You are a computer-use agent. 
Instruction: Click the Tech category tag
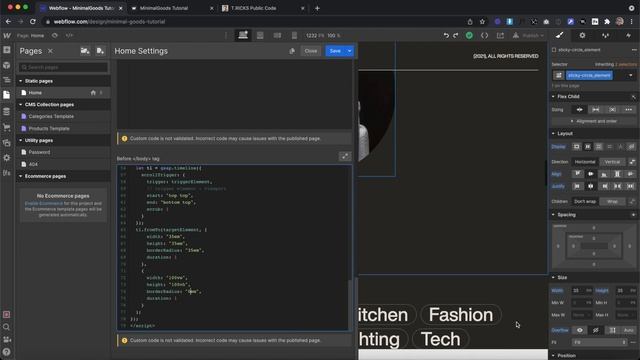tap(440, 339)
